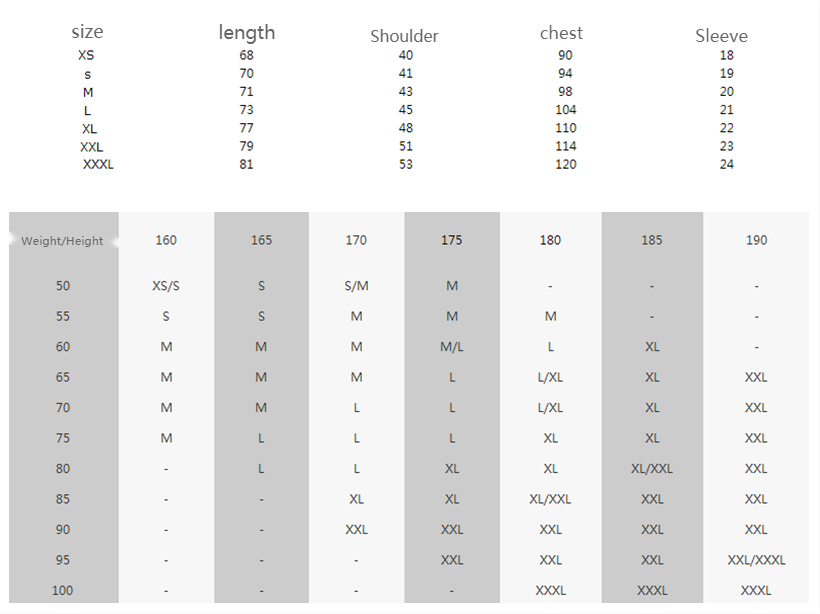The height and width of the screenshot is (614, 820).
Task: Click the 175 height column header
Action: pos(451,240)
